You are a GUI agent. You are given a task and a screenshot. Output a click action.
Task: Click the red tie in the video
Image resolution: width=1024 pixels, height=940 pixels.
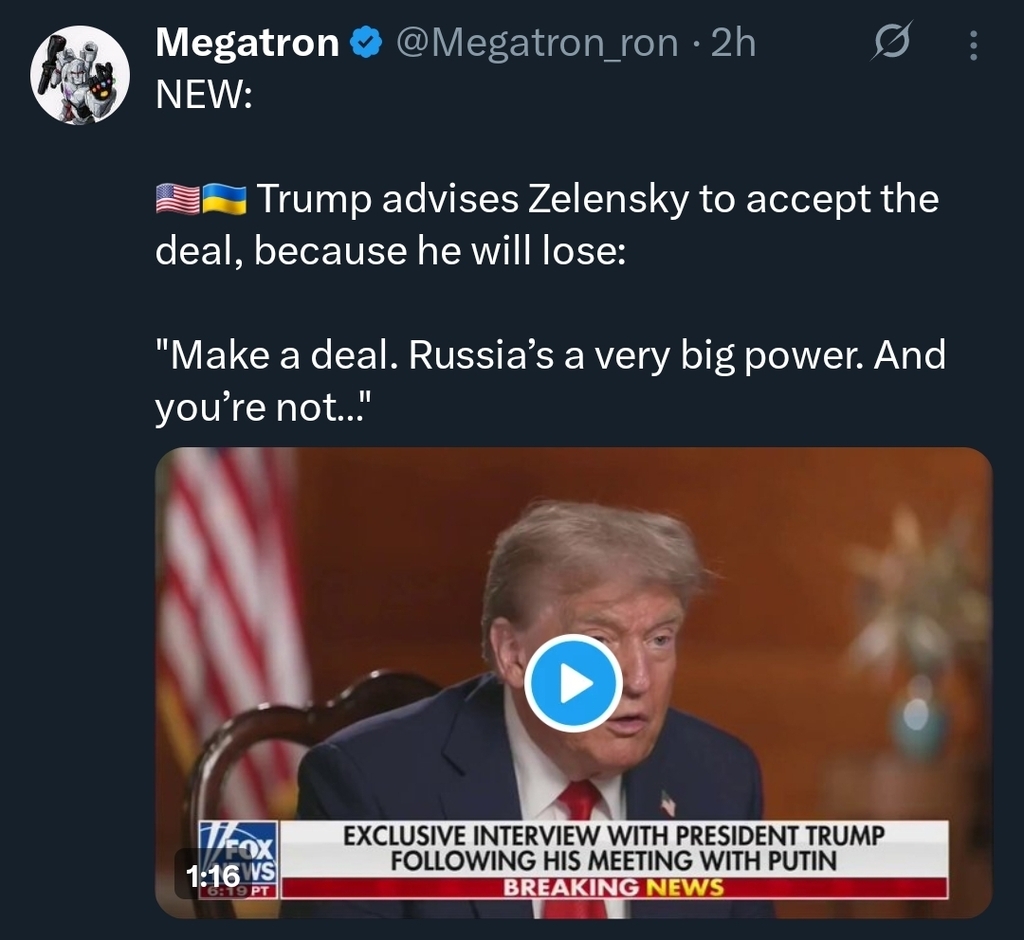tap(579, 800)
